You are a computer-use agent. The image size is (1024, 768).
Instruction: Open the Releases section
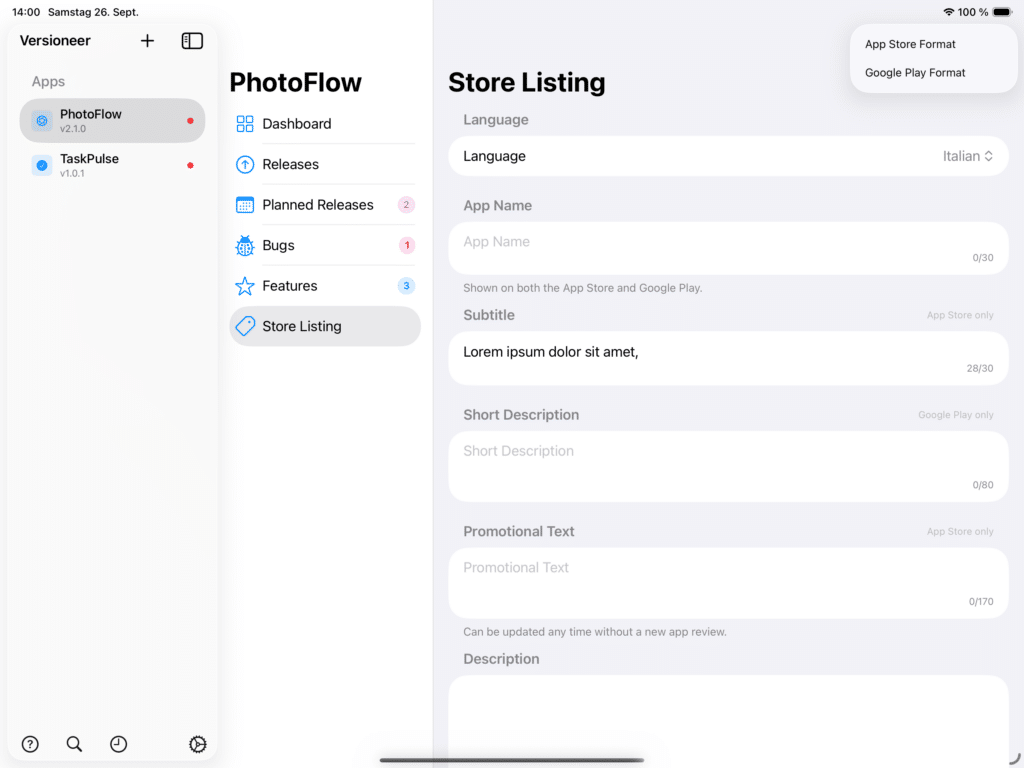coord(325,164)
